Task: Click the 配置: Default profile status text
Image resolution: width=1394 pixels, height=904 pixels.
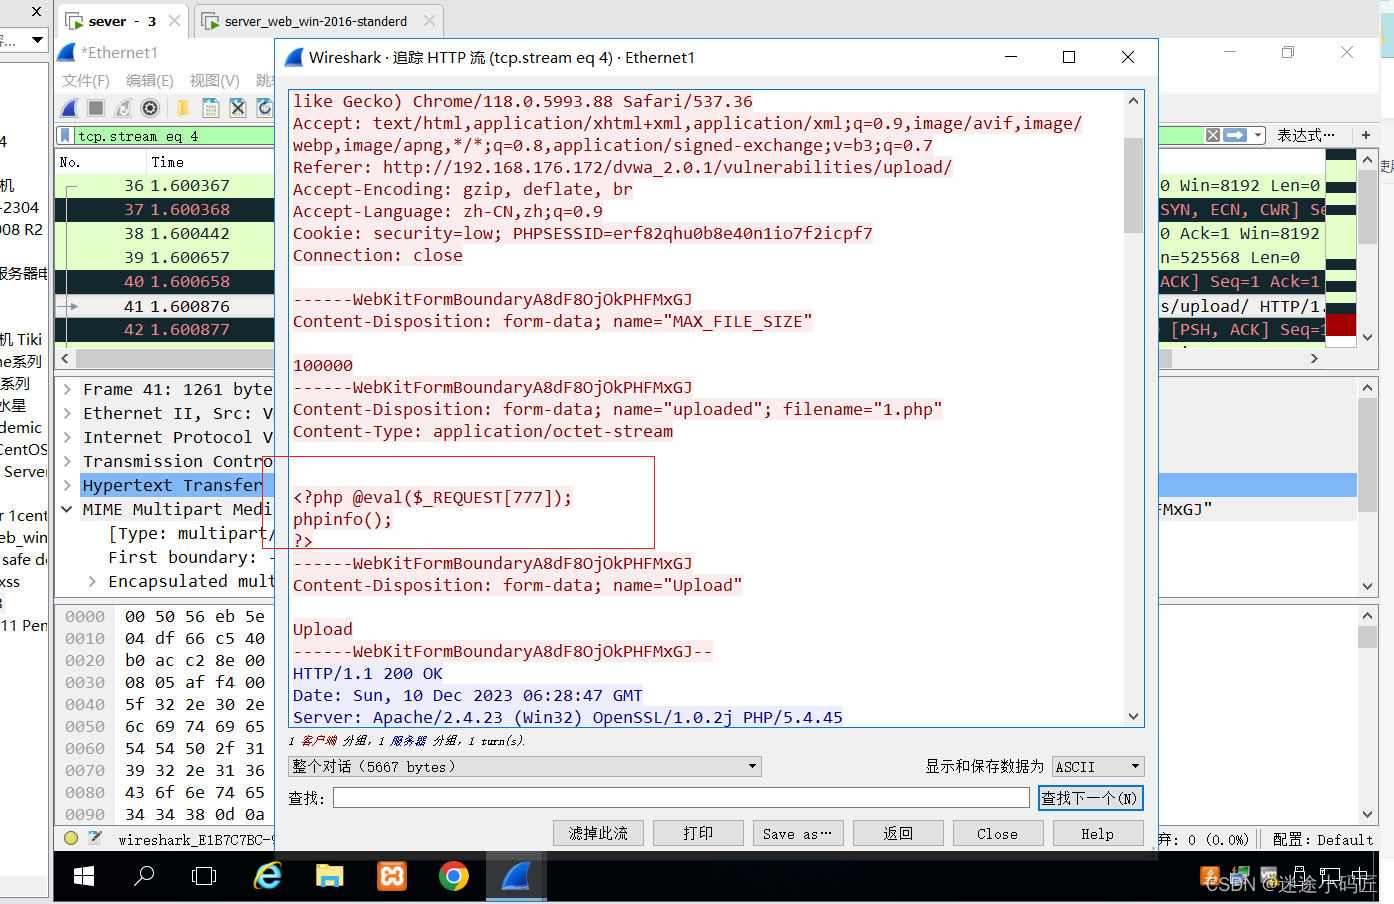Action: pyautogui.click(x=1323, y=840)
